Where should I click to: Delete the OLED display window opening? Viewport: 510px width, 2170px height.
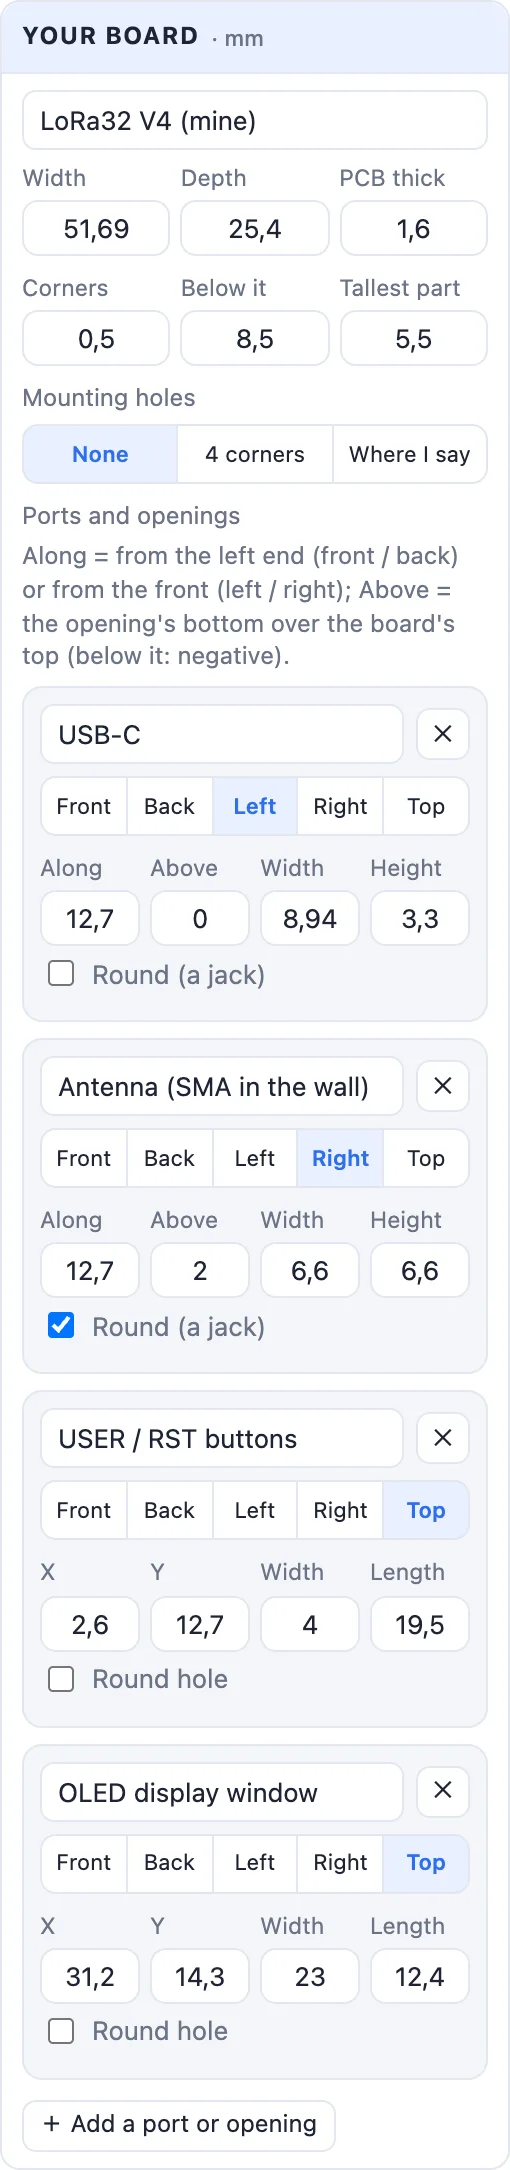click(443, 1790)
